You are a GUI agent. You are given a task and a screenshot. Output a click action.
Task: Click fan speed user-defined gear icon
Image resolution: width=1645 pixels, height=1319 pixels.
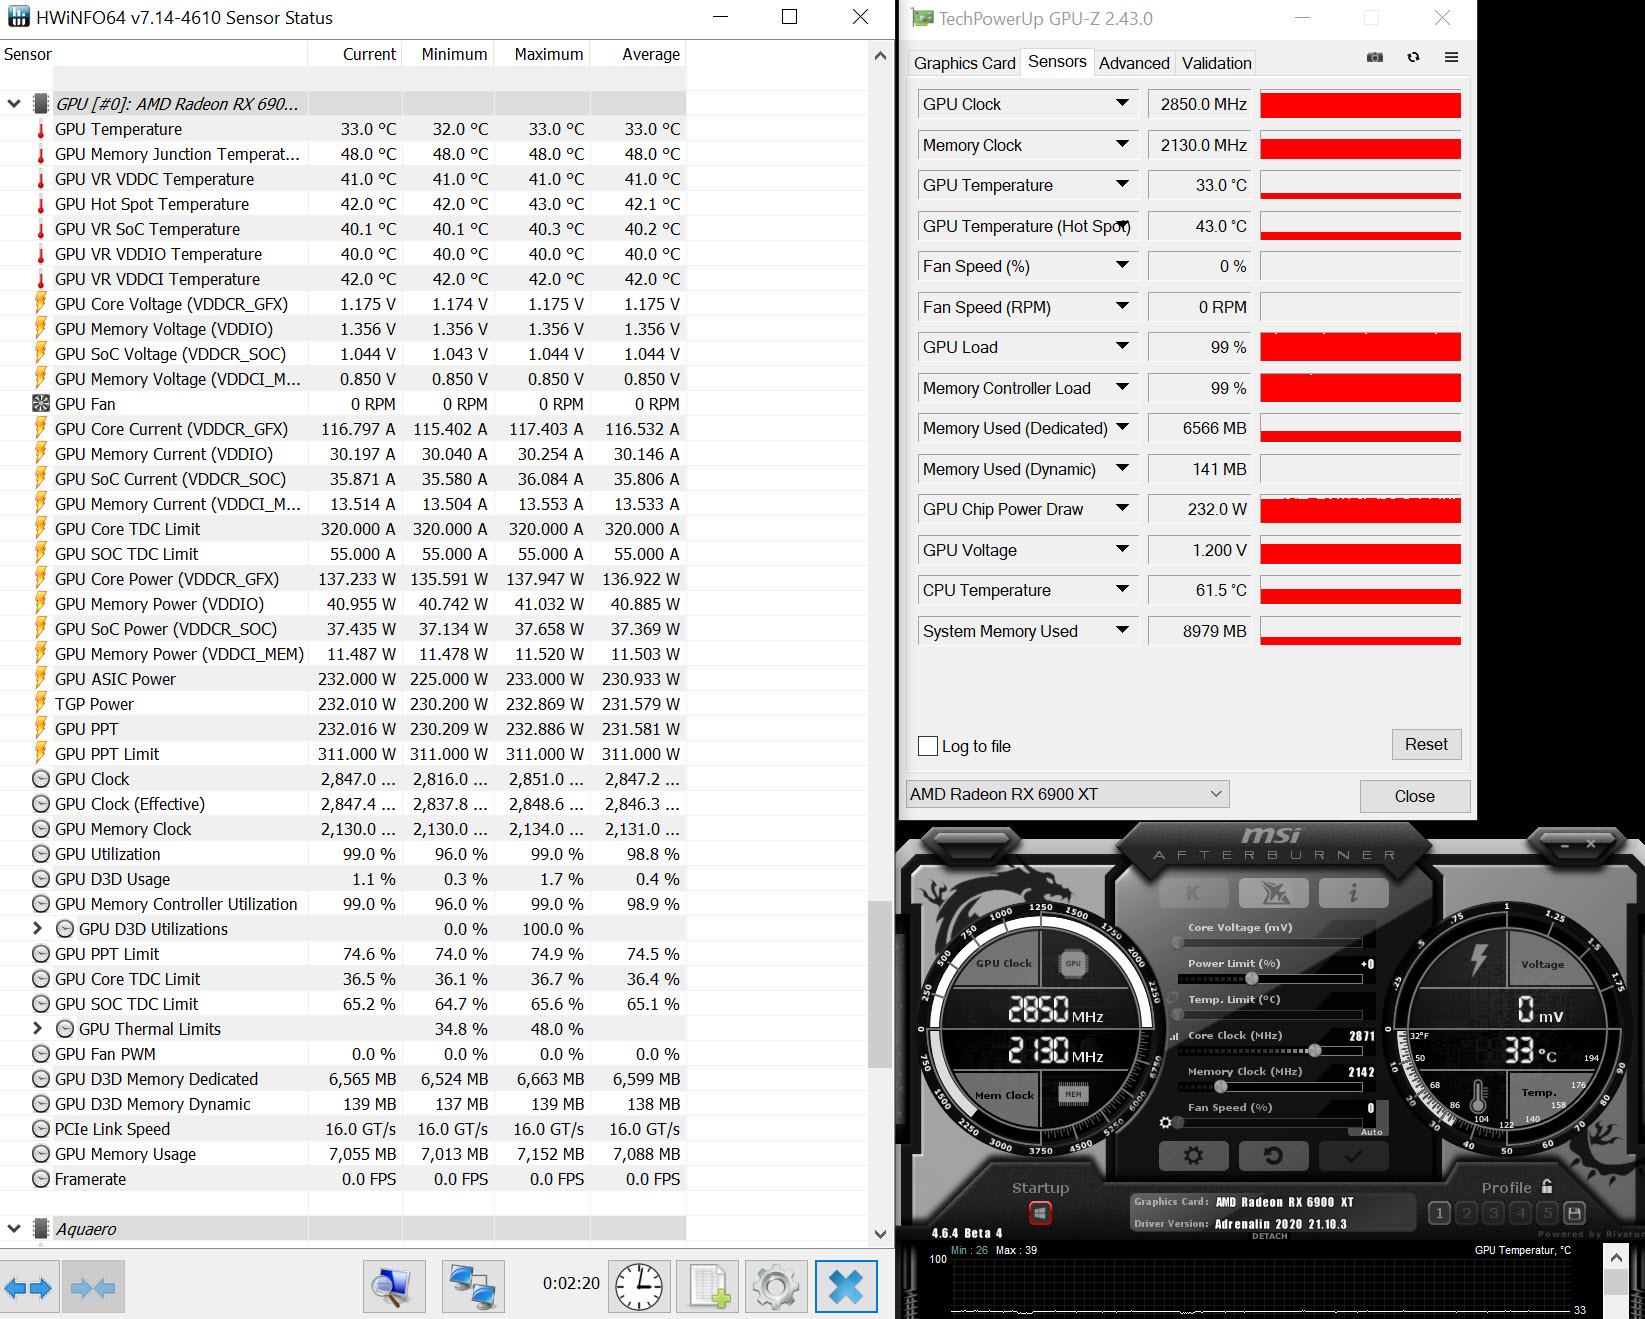[1165, 1123]
